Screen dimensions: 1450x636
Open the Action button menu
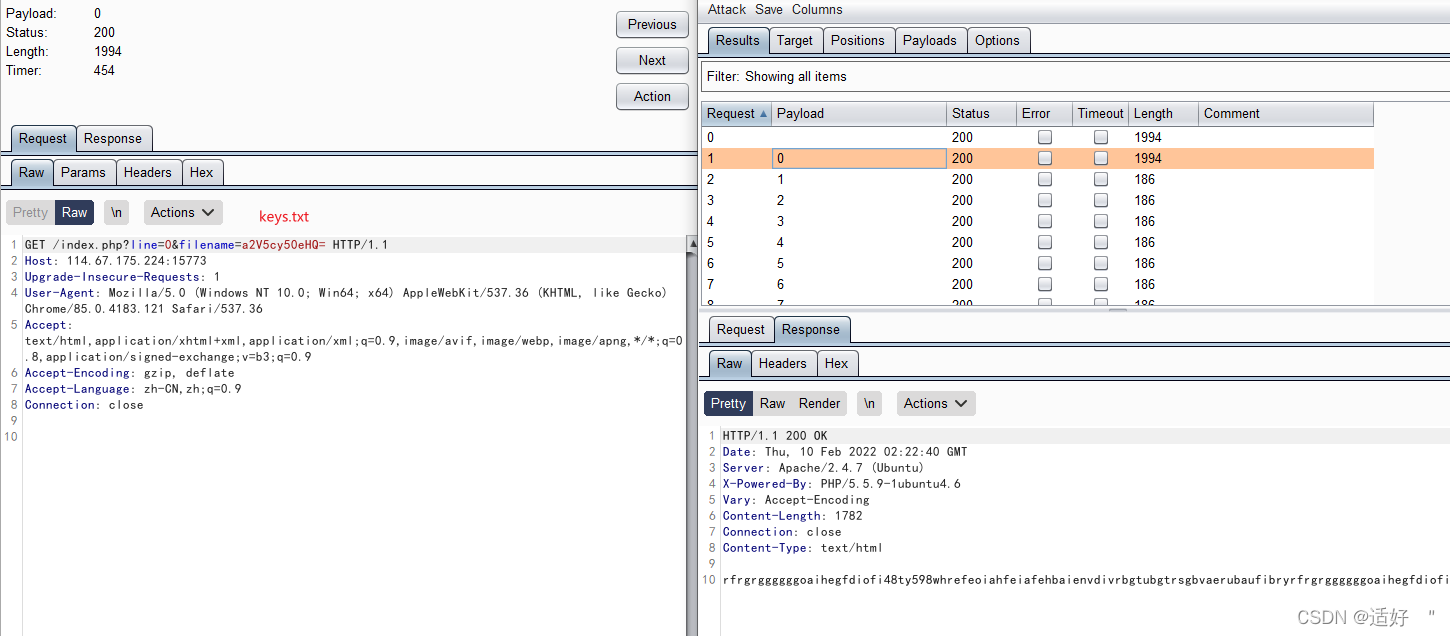(652, 96)
